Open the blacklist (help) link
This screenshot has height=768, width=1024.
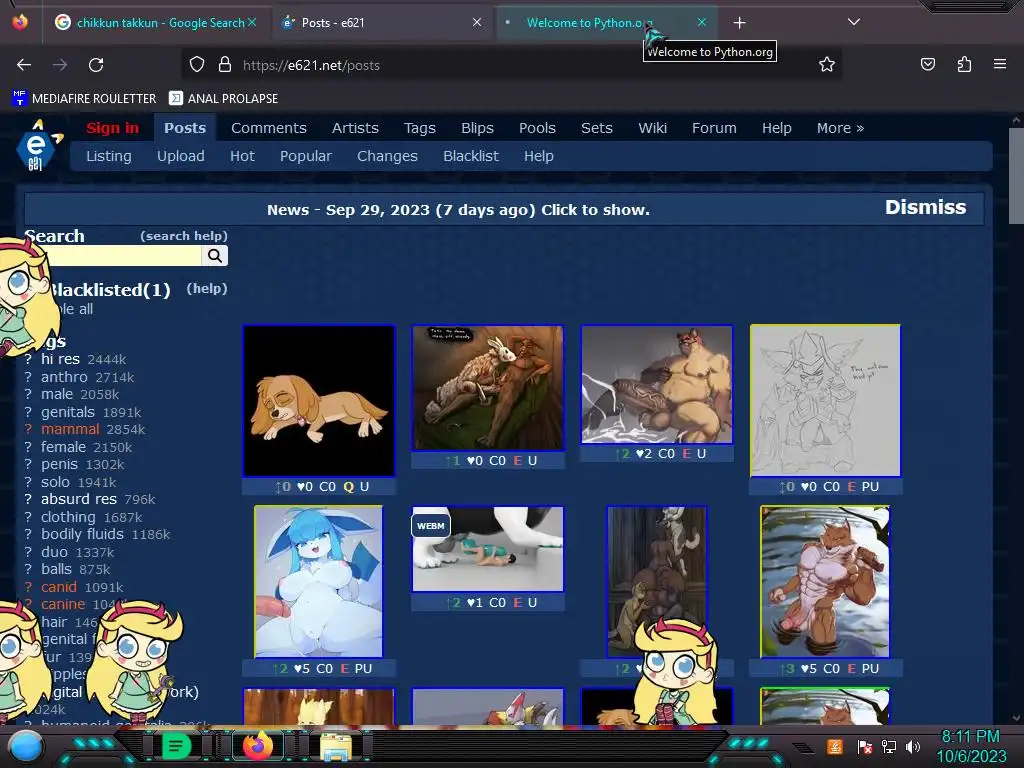pos(207,289)
